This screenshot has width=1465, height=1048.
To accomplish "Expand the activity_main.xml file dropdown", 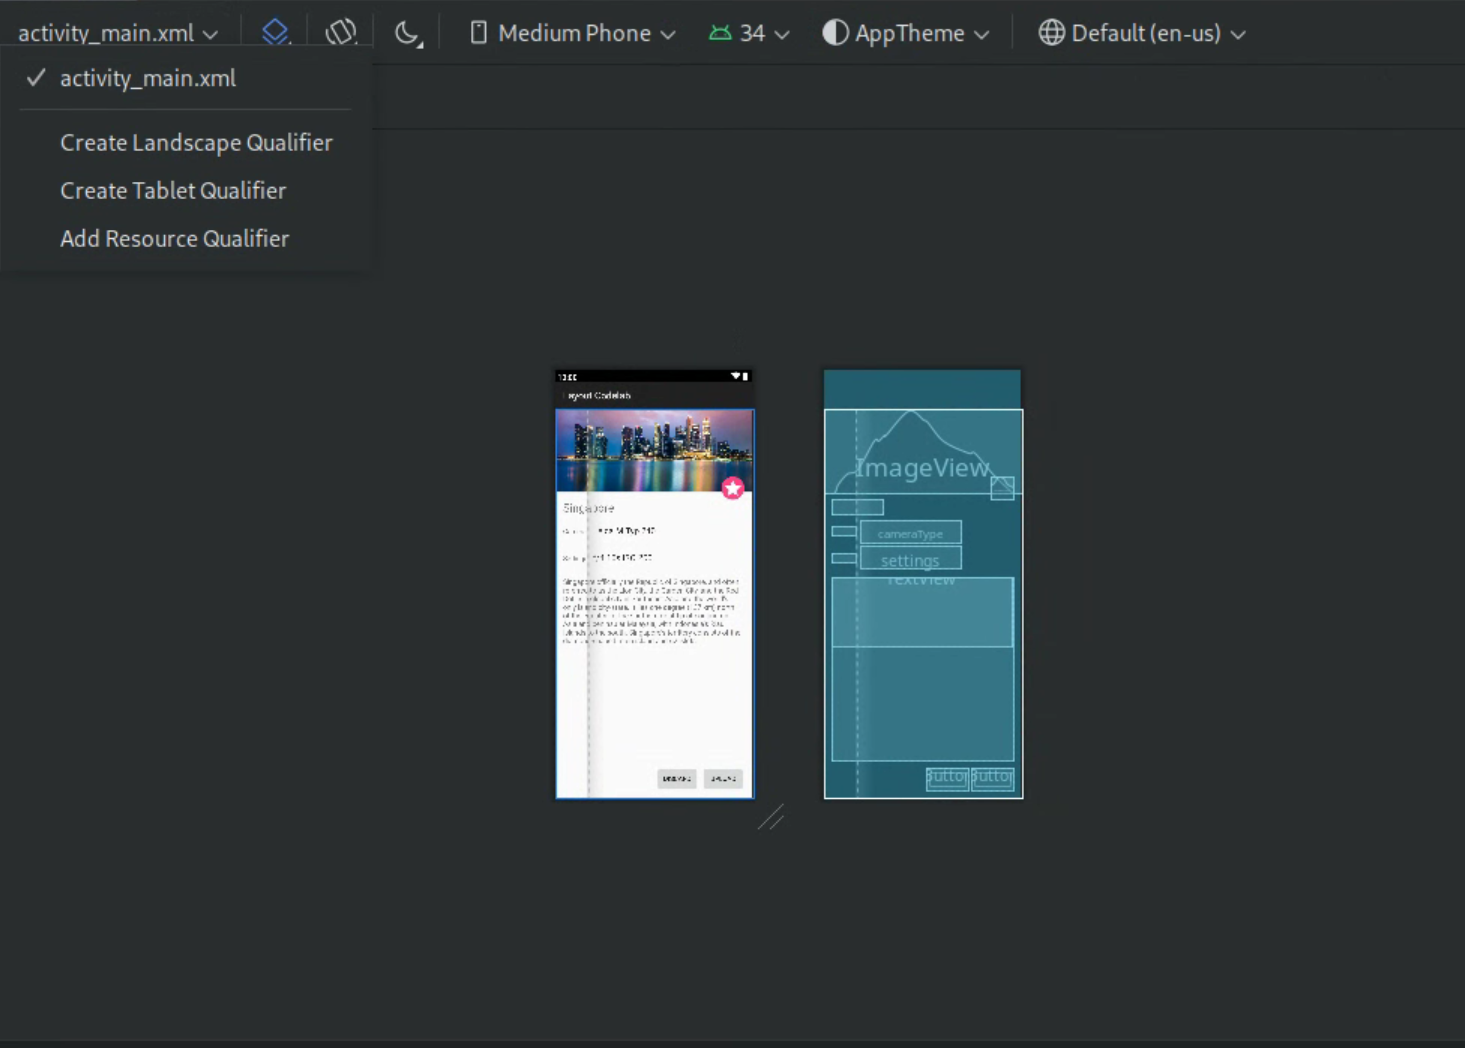I will 118,33.
